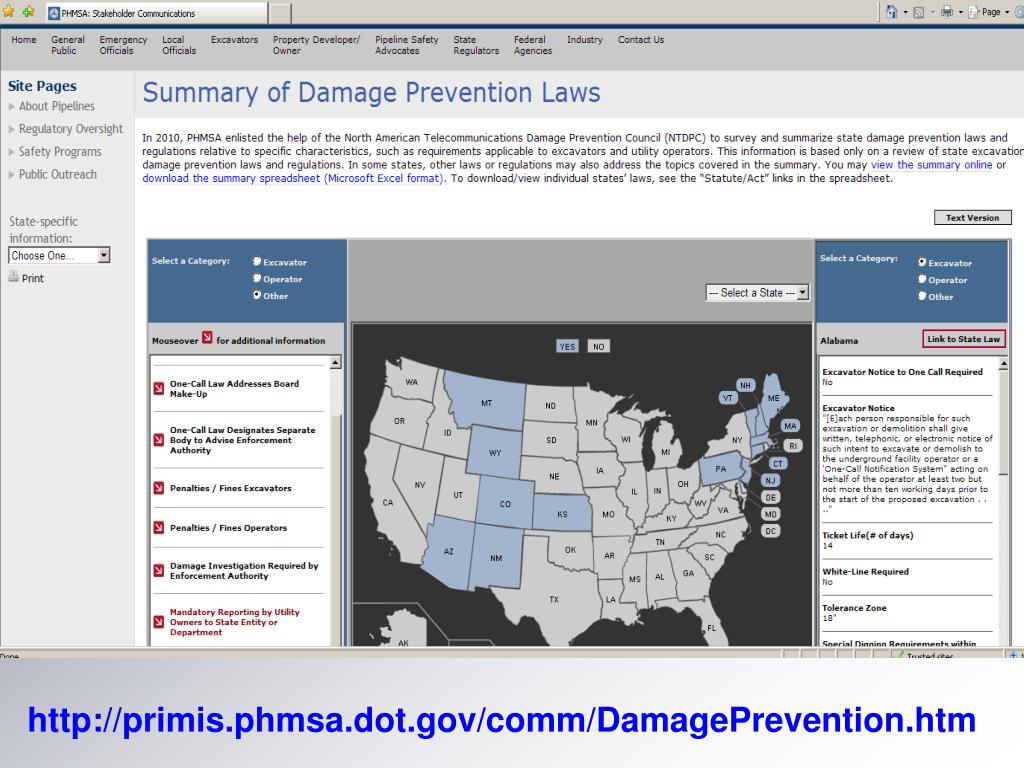Click red icon beside Penalties / Fines Excavators

click(159, 488)
